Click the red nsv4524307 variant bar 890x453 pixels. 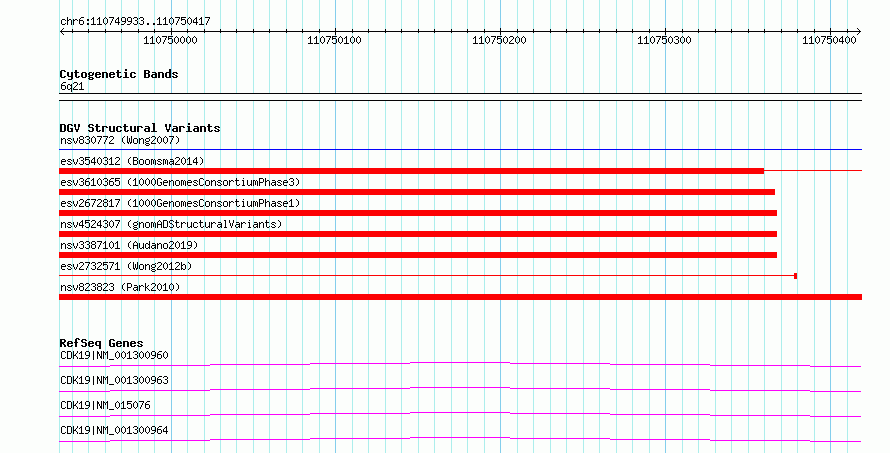(x=418, y=234)
